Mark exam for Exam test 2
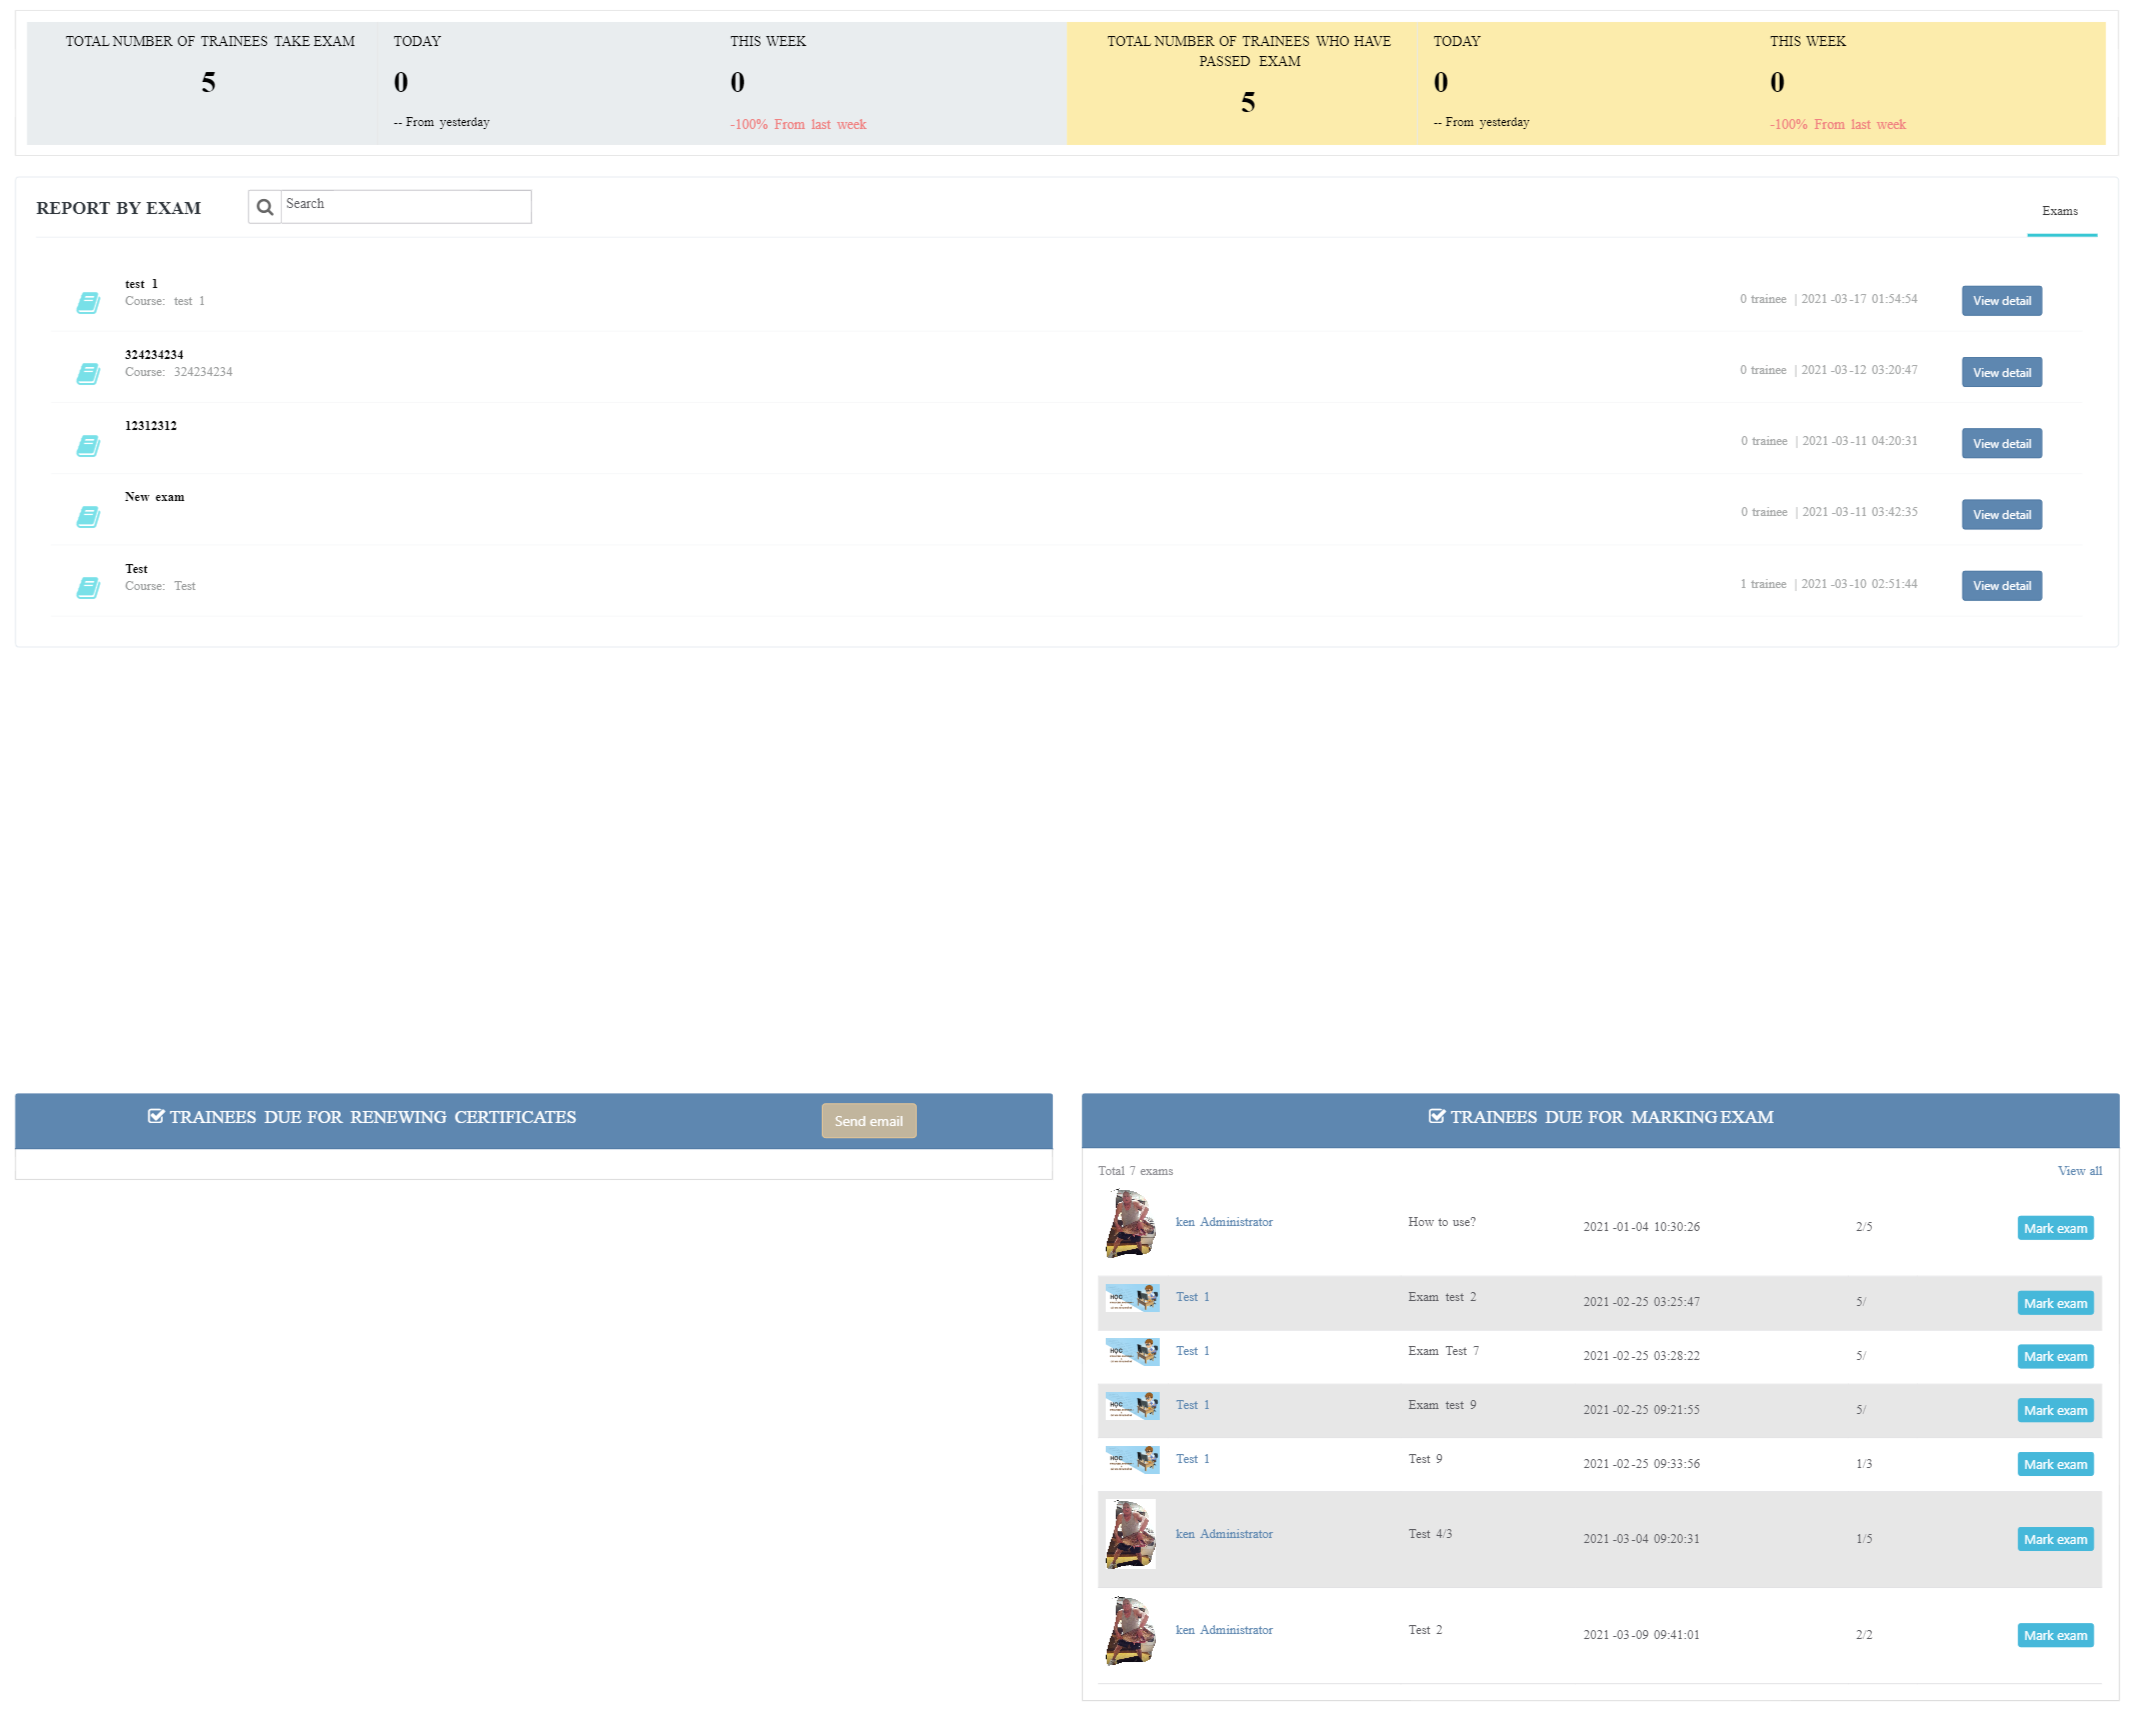Viewport: 2134px width, 1721px height. [2055, 1303]
